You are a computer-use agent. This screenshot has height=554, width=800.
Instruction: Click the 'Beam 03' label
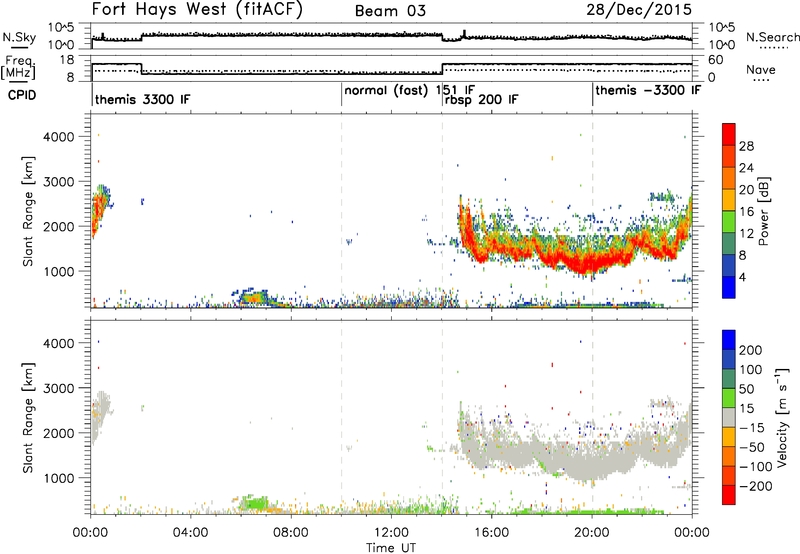click(x=390, y=11)
